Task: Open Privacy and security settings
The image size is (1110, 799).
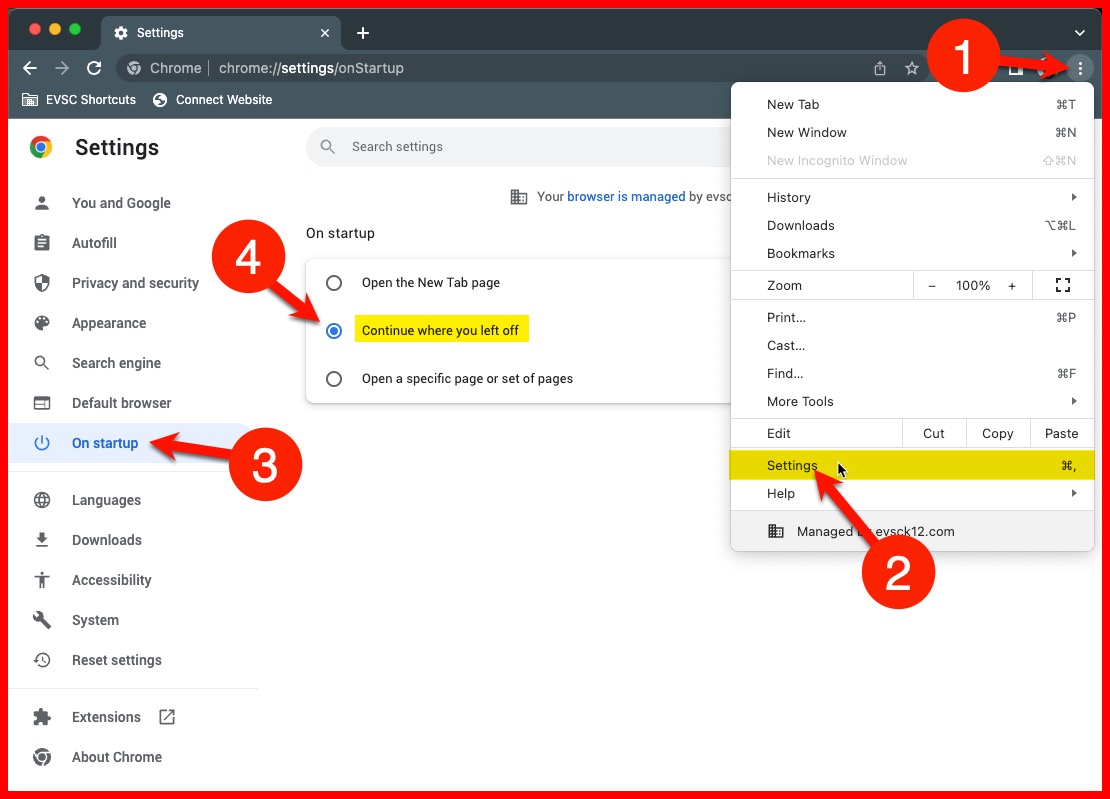Action: click(x=135, y=283)
